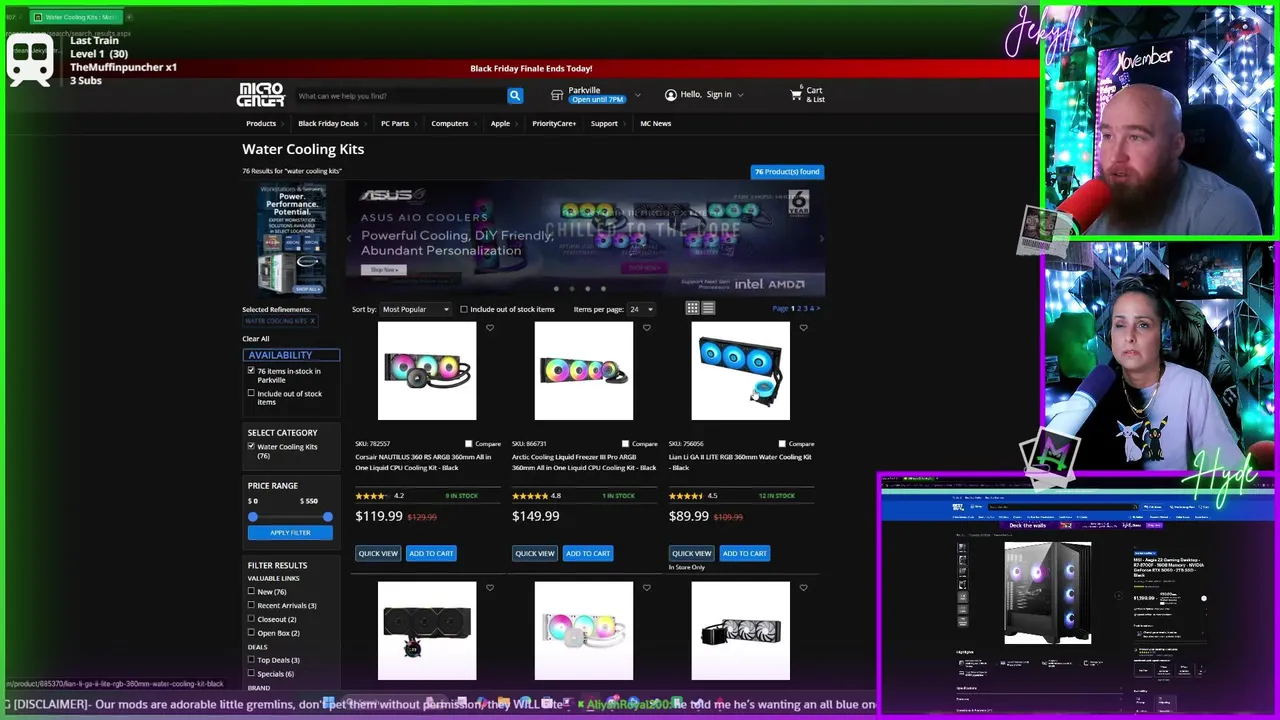Open the Sort by Most Popular dropdown
Viewport: 1280px width, 720px height.
coord(416,309)
